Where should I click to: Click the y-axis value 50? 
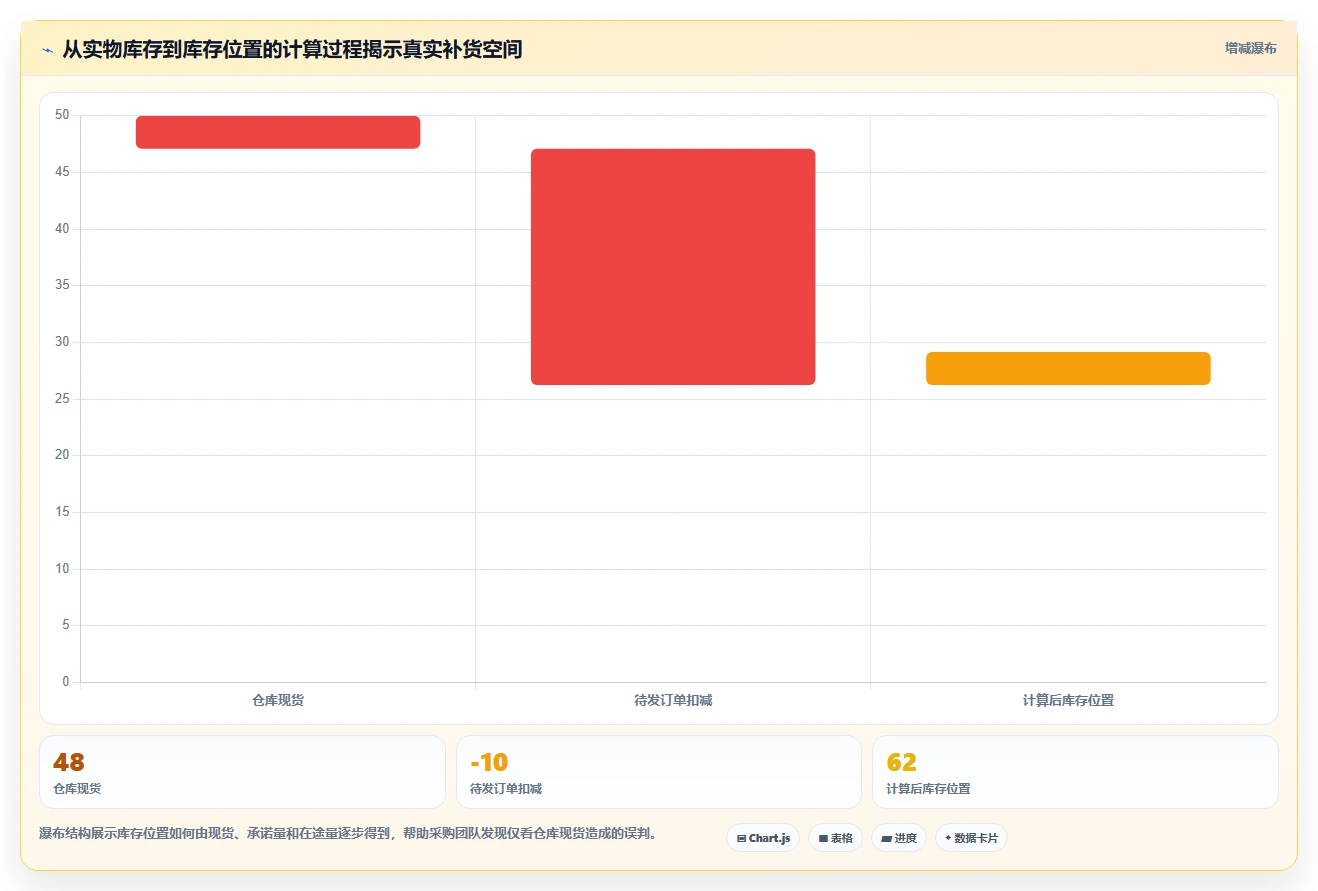pos(62,115)
